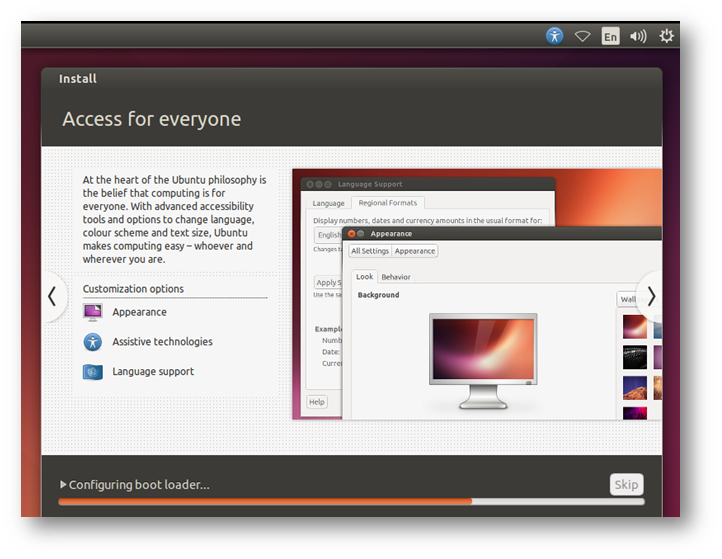Open the accessibility menu in top panel
The height and width of the screenshot is (559, 722).
[x=554, y=35]
